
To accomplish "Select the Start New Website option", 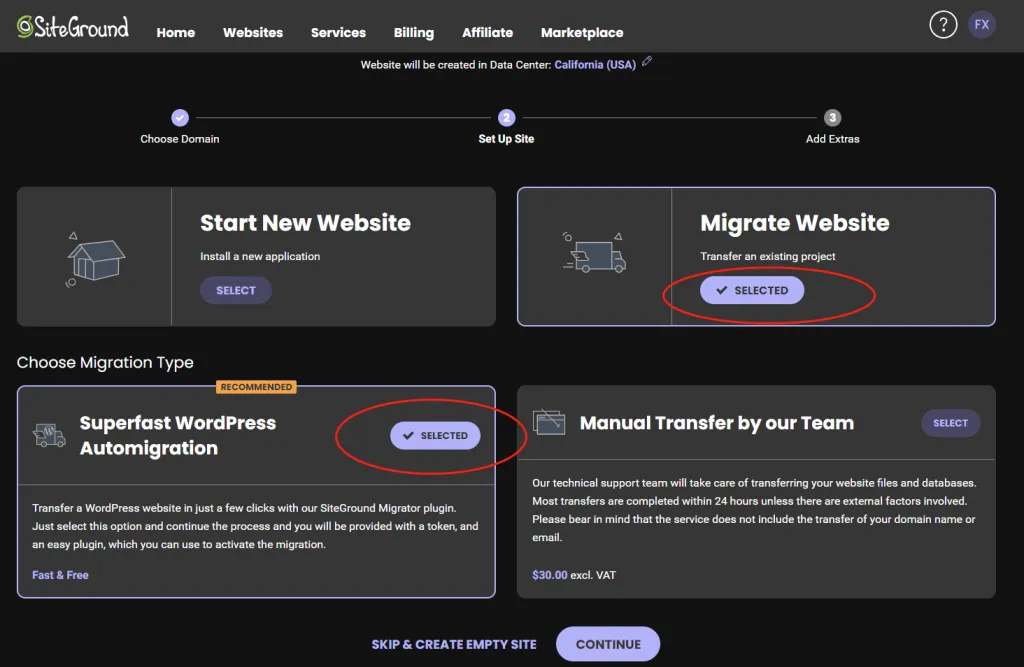I will point(236,291).
